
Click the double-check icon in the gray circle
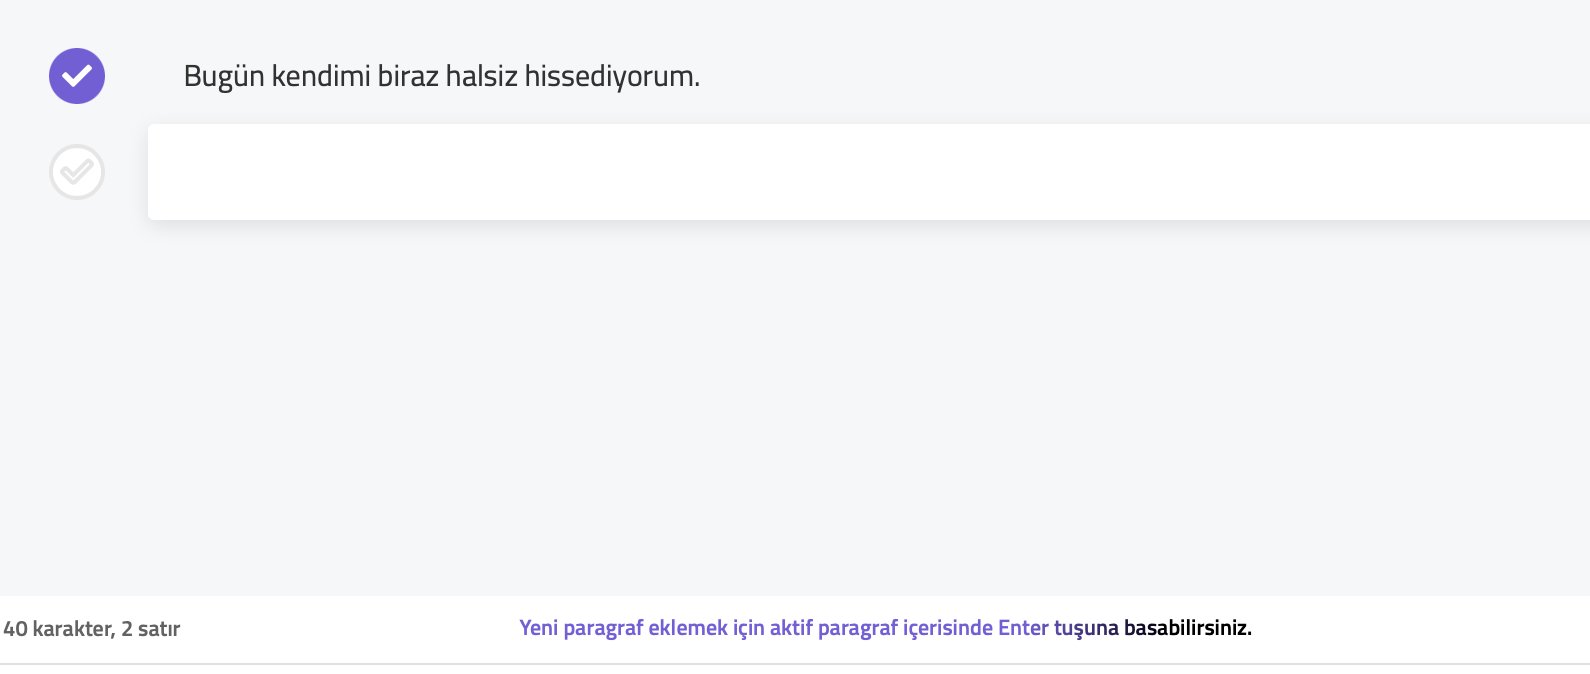[77, 172]
